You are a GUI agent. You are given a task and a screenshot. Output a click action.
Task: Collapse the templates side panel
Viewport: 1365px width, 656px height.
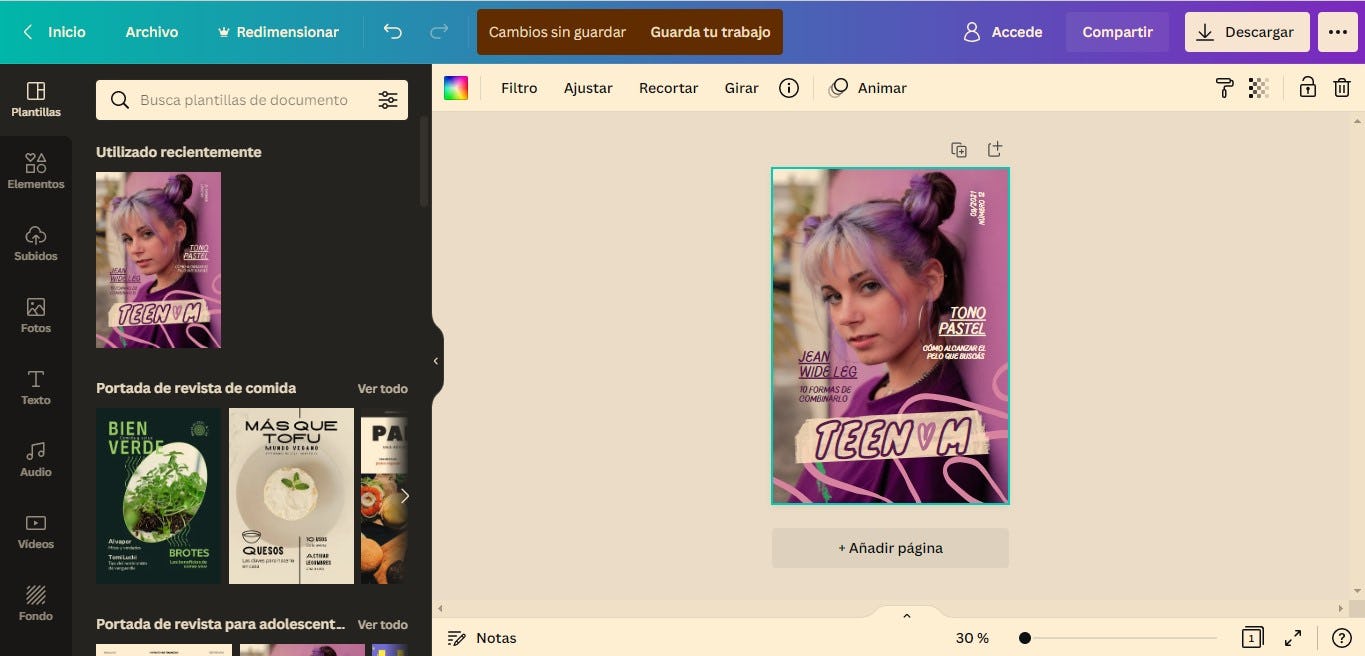click(x=435, y=360)
